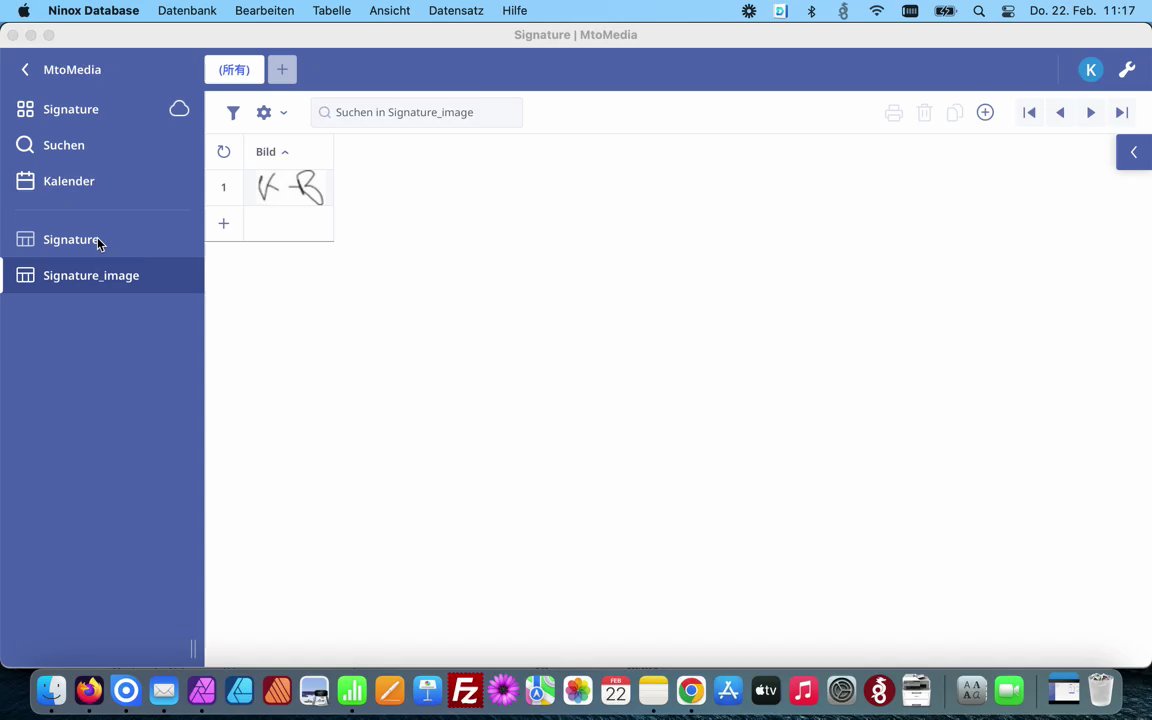Open Numbers from the Dock

pos(352,691)
